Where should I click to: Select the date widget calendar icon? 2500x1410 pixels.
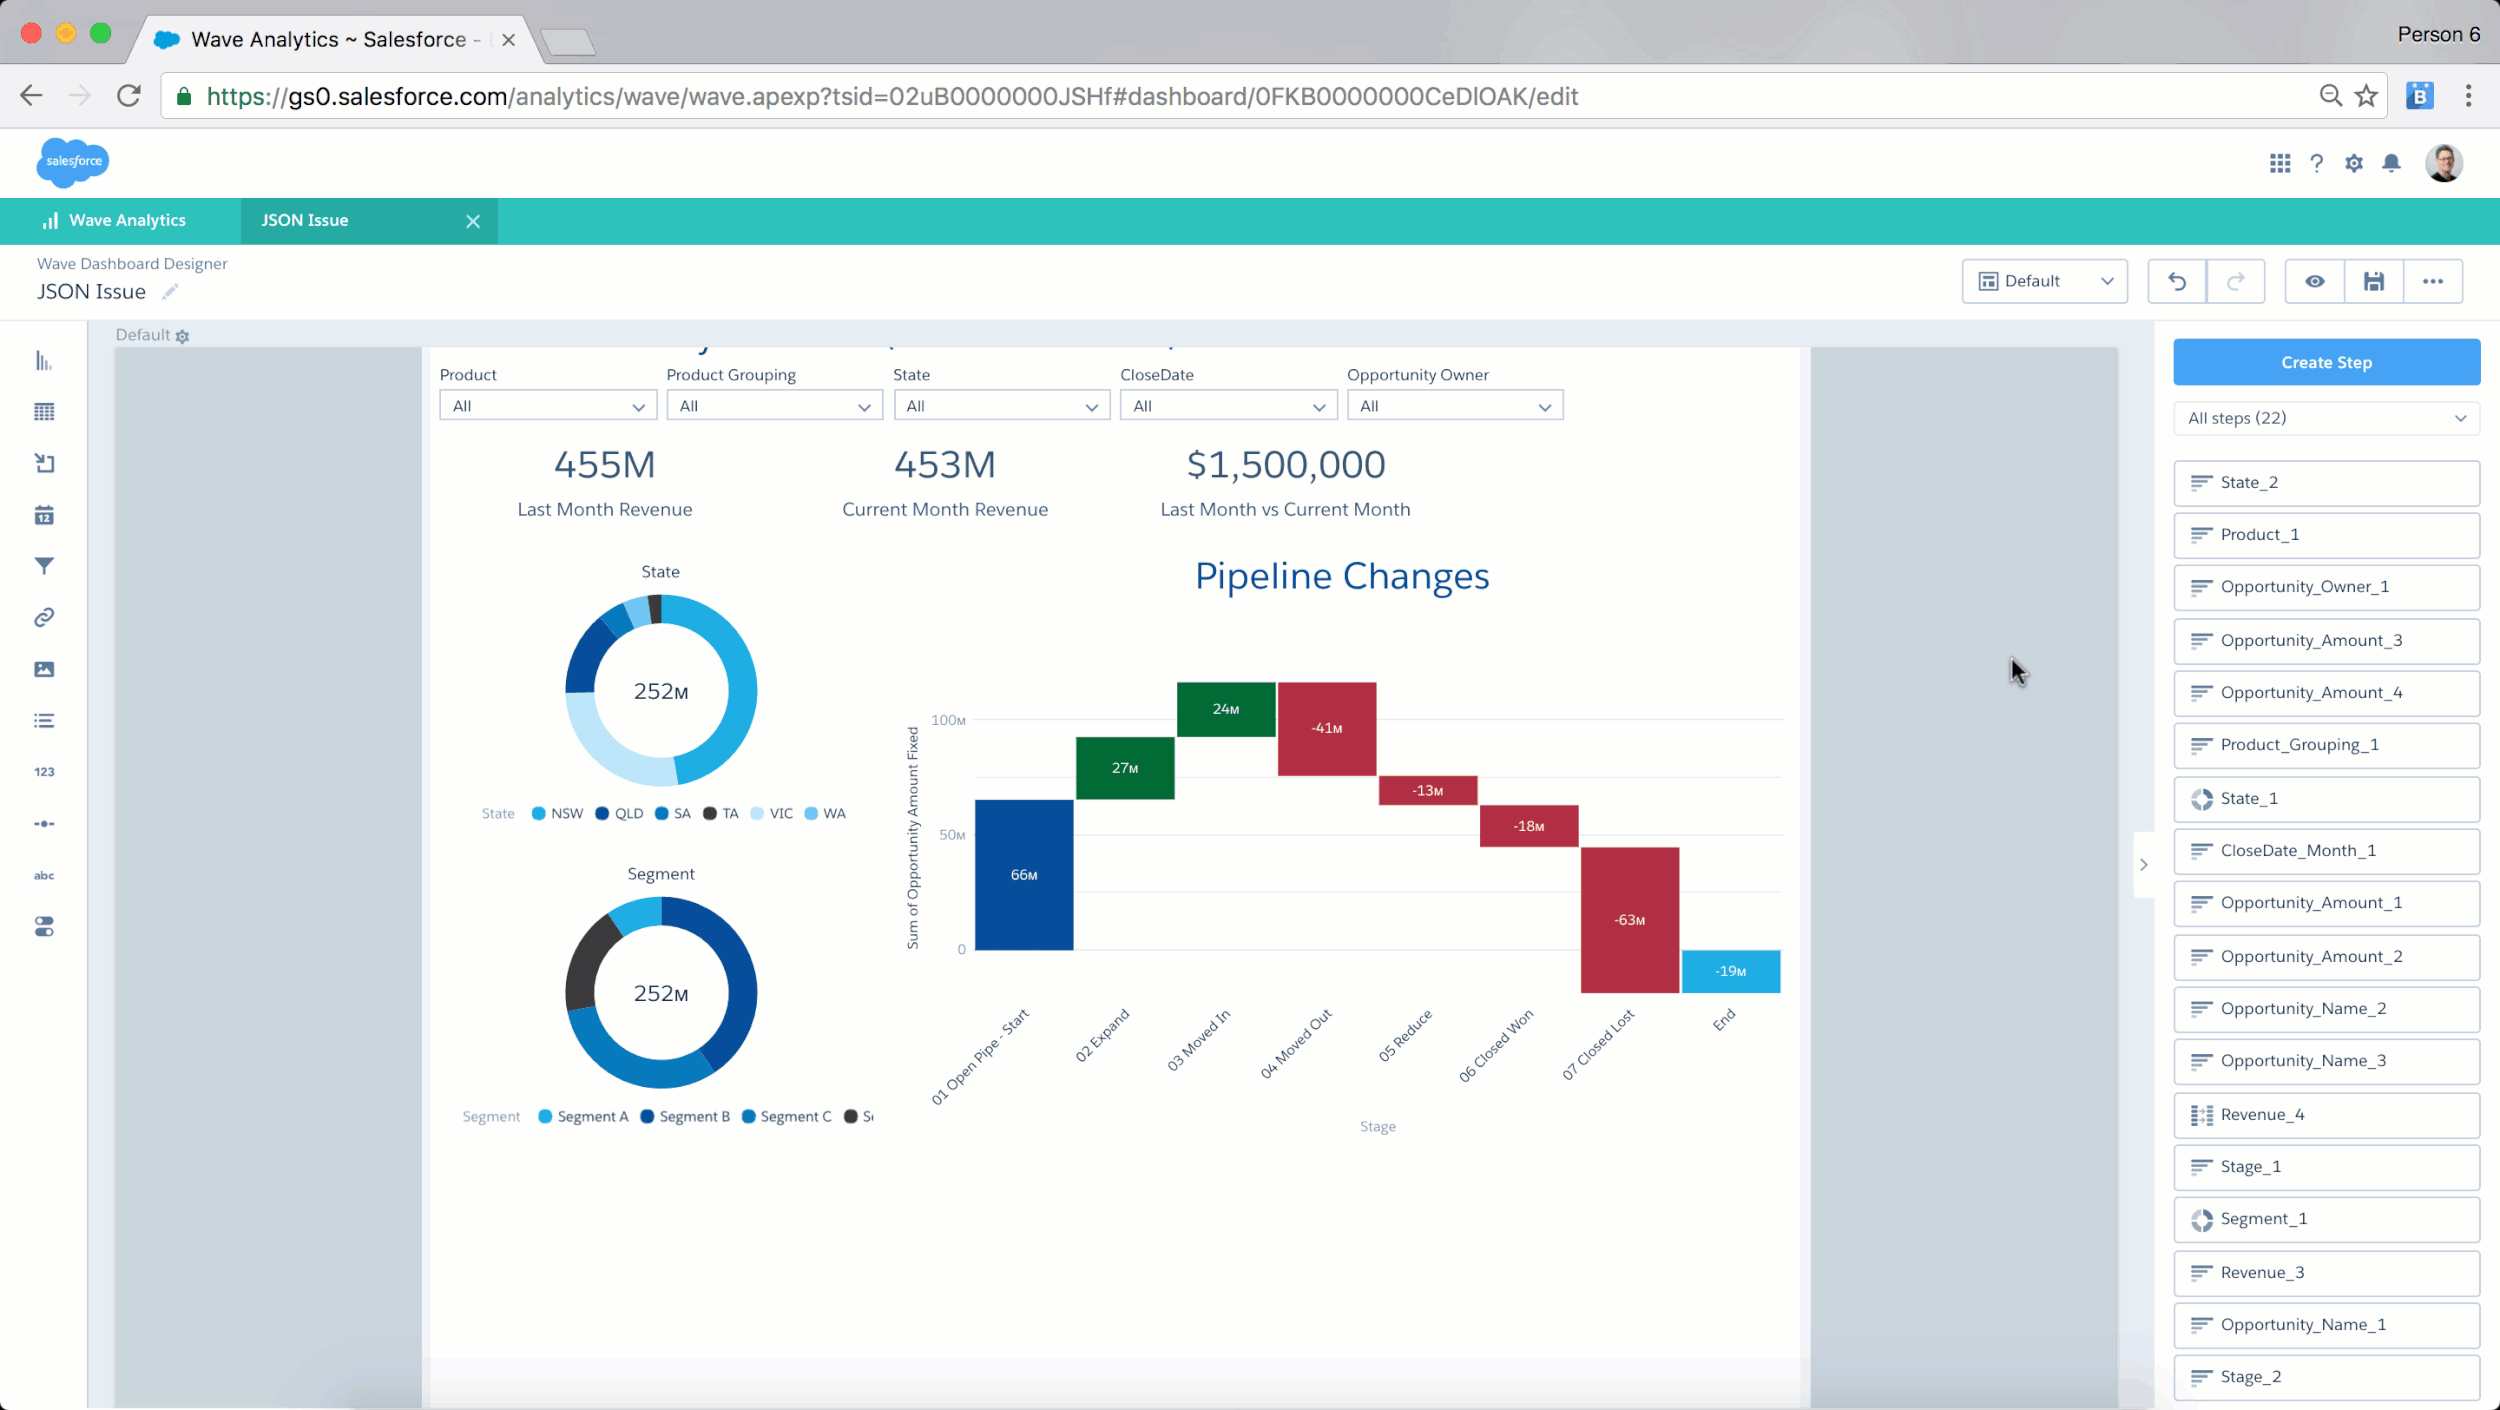coord(44,515)
